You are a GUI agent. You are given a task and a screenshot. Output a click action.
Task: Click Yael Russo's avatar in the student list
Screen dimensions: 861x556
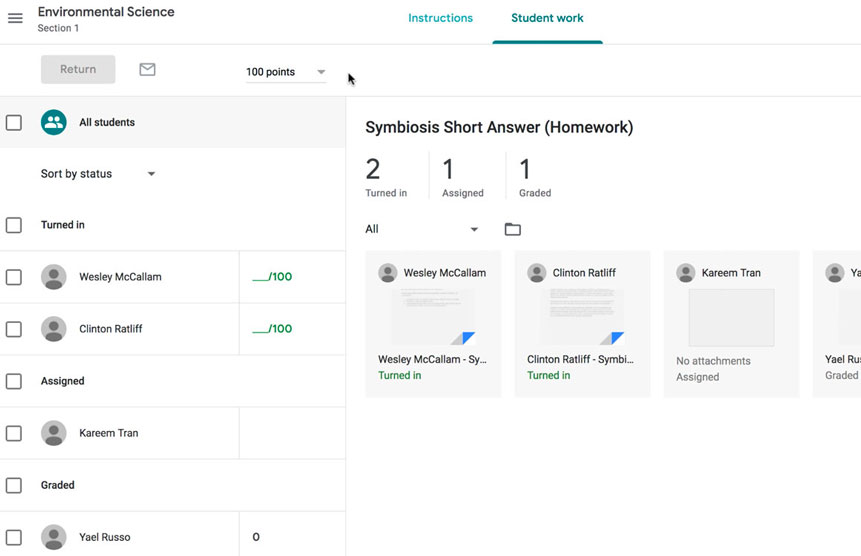pyautogui.click(x=54, y=537)
